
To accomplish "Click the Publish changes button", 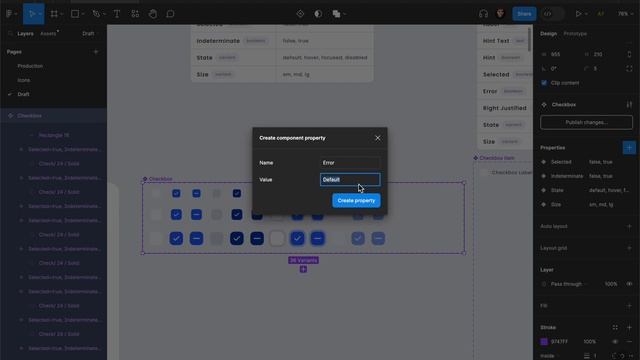I will [x=586, y=122].
